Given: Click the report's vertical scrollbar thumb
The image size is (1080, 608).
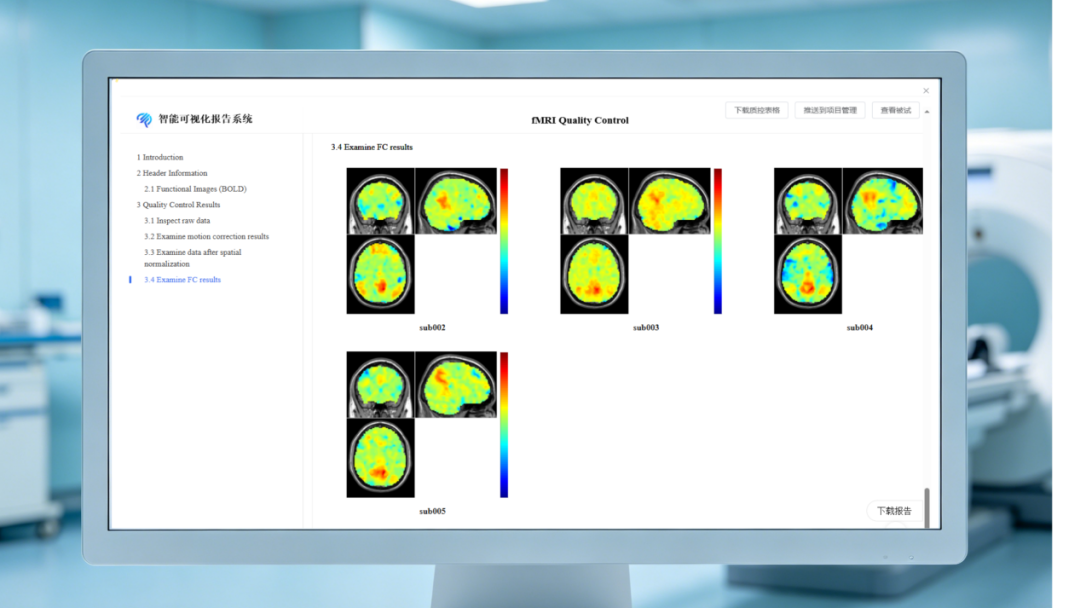Looking at the screenshot, I should click(x=927, y=508).
